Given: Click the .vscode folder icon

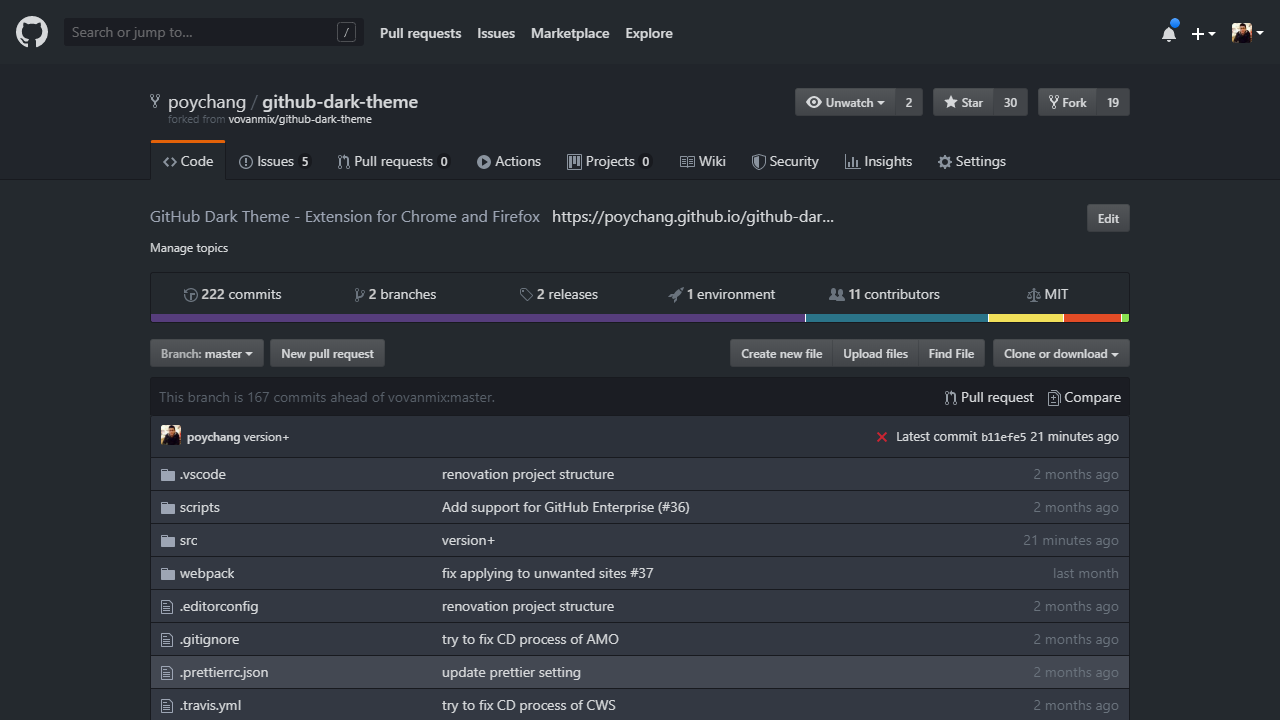Looking at the screenshot, I should (x=168, y=474).
